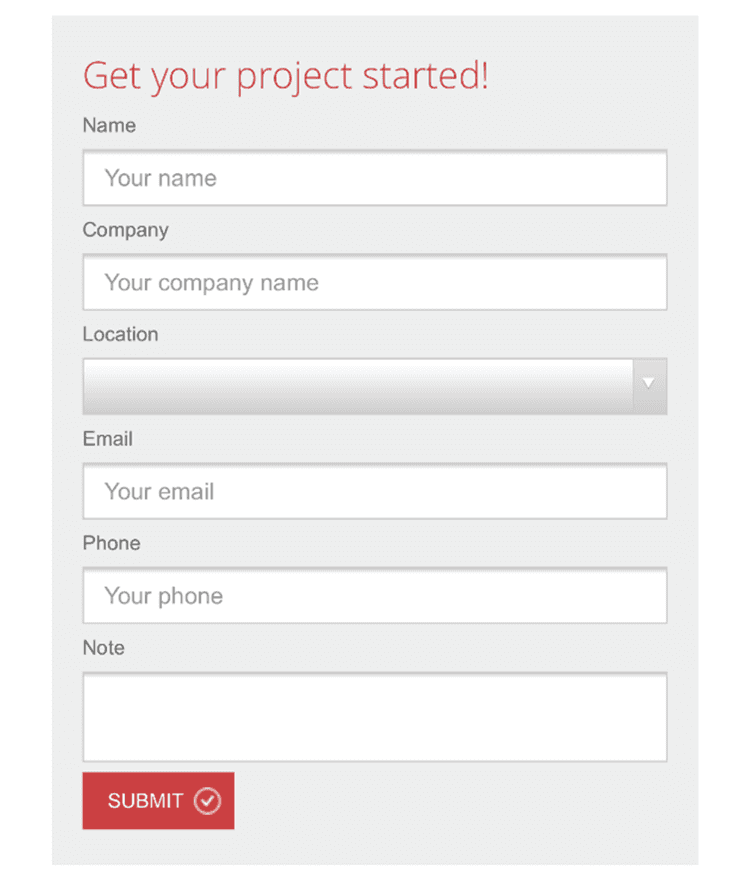Focus the Phone input field

click(x=374, y=596)
